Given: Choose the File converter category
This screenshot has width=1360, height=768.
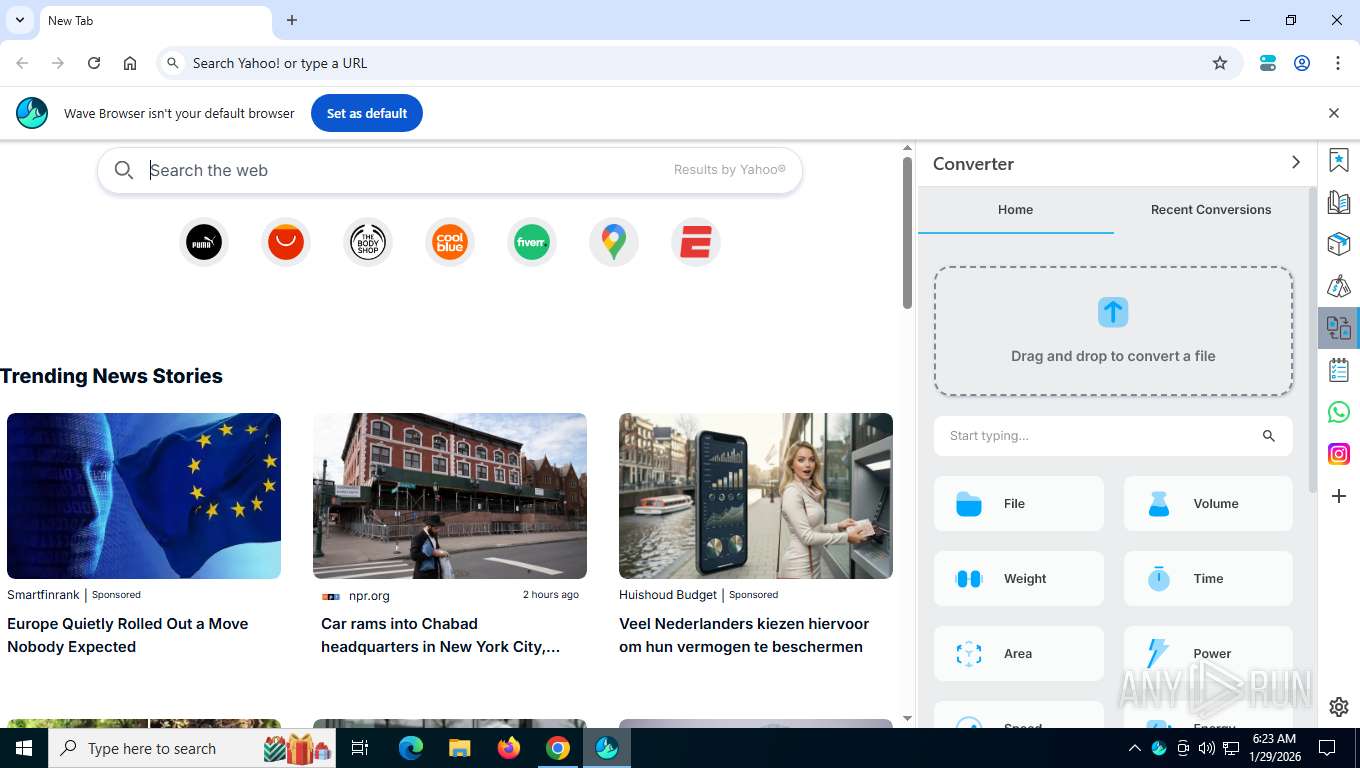Looking at the screenshot, I should point(1019,504).
